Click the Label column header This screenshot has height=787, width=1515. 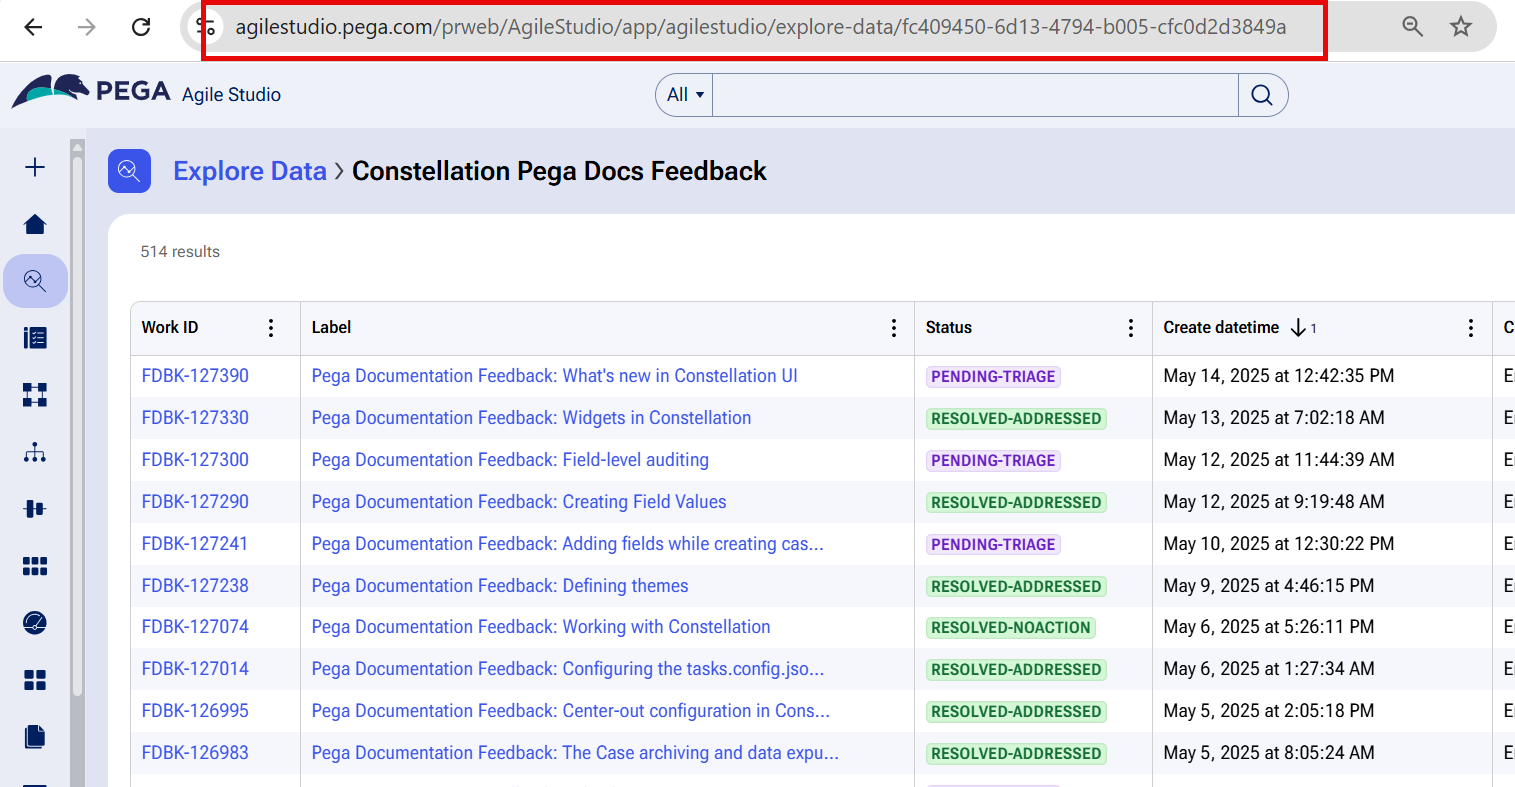pyautogui.click(x=331, y=328)
